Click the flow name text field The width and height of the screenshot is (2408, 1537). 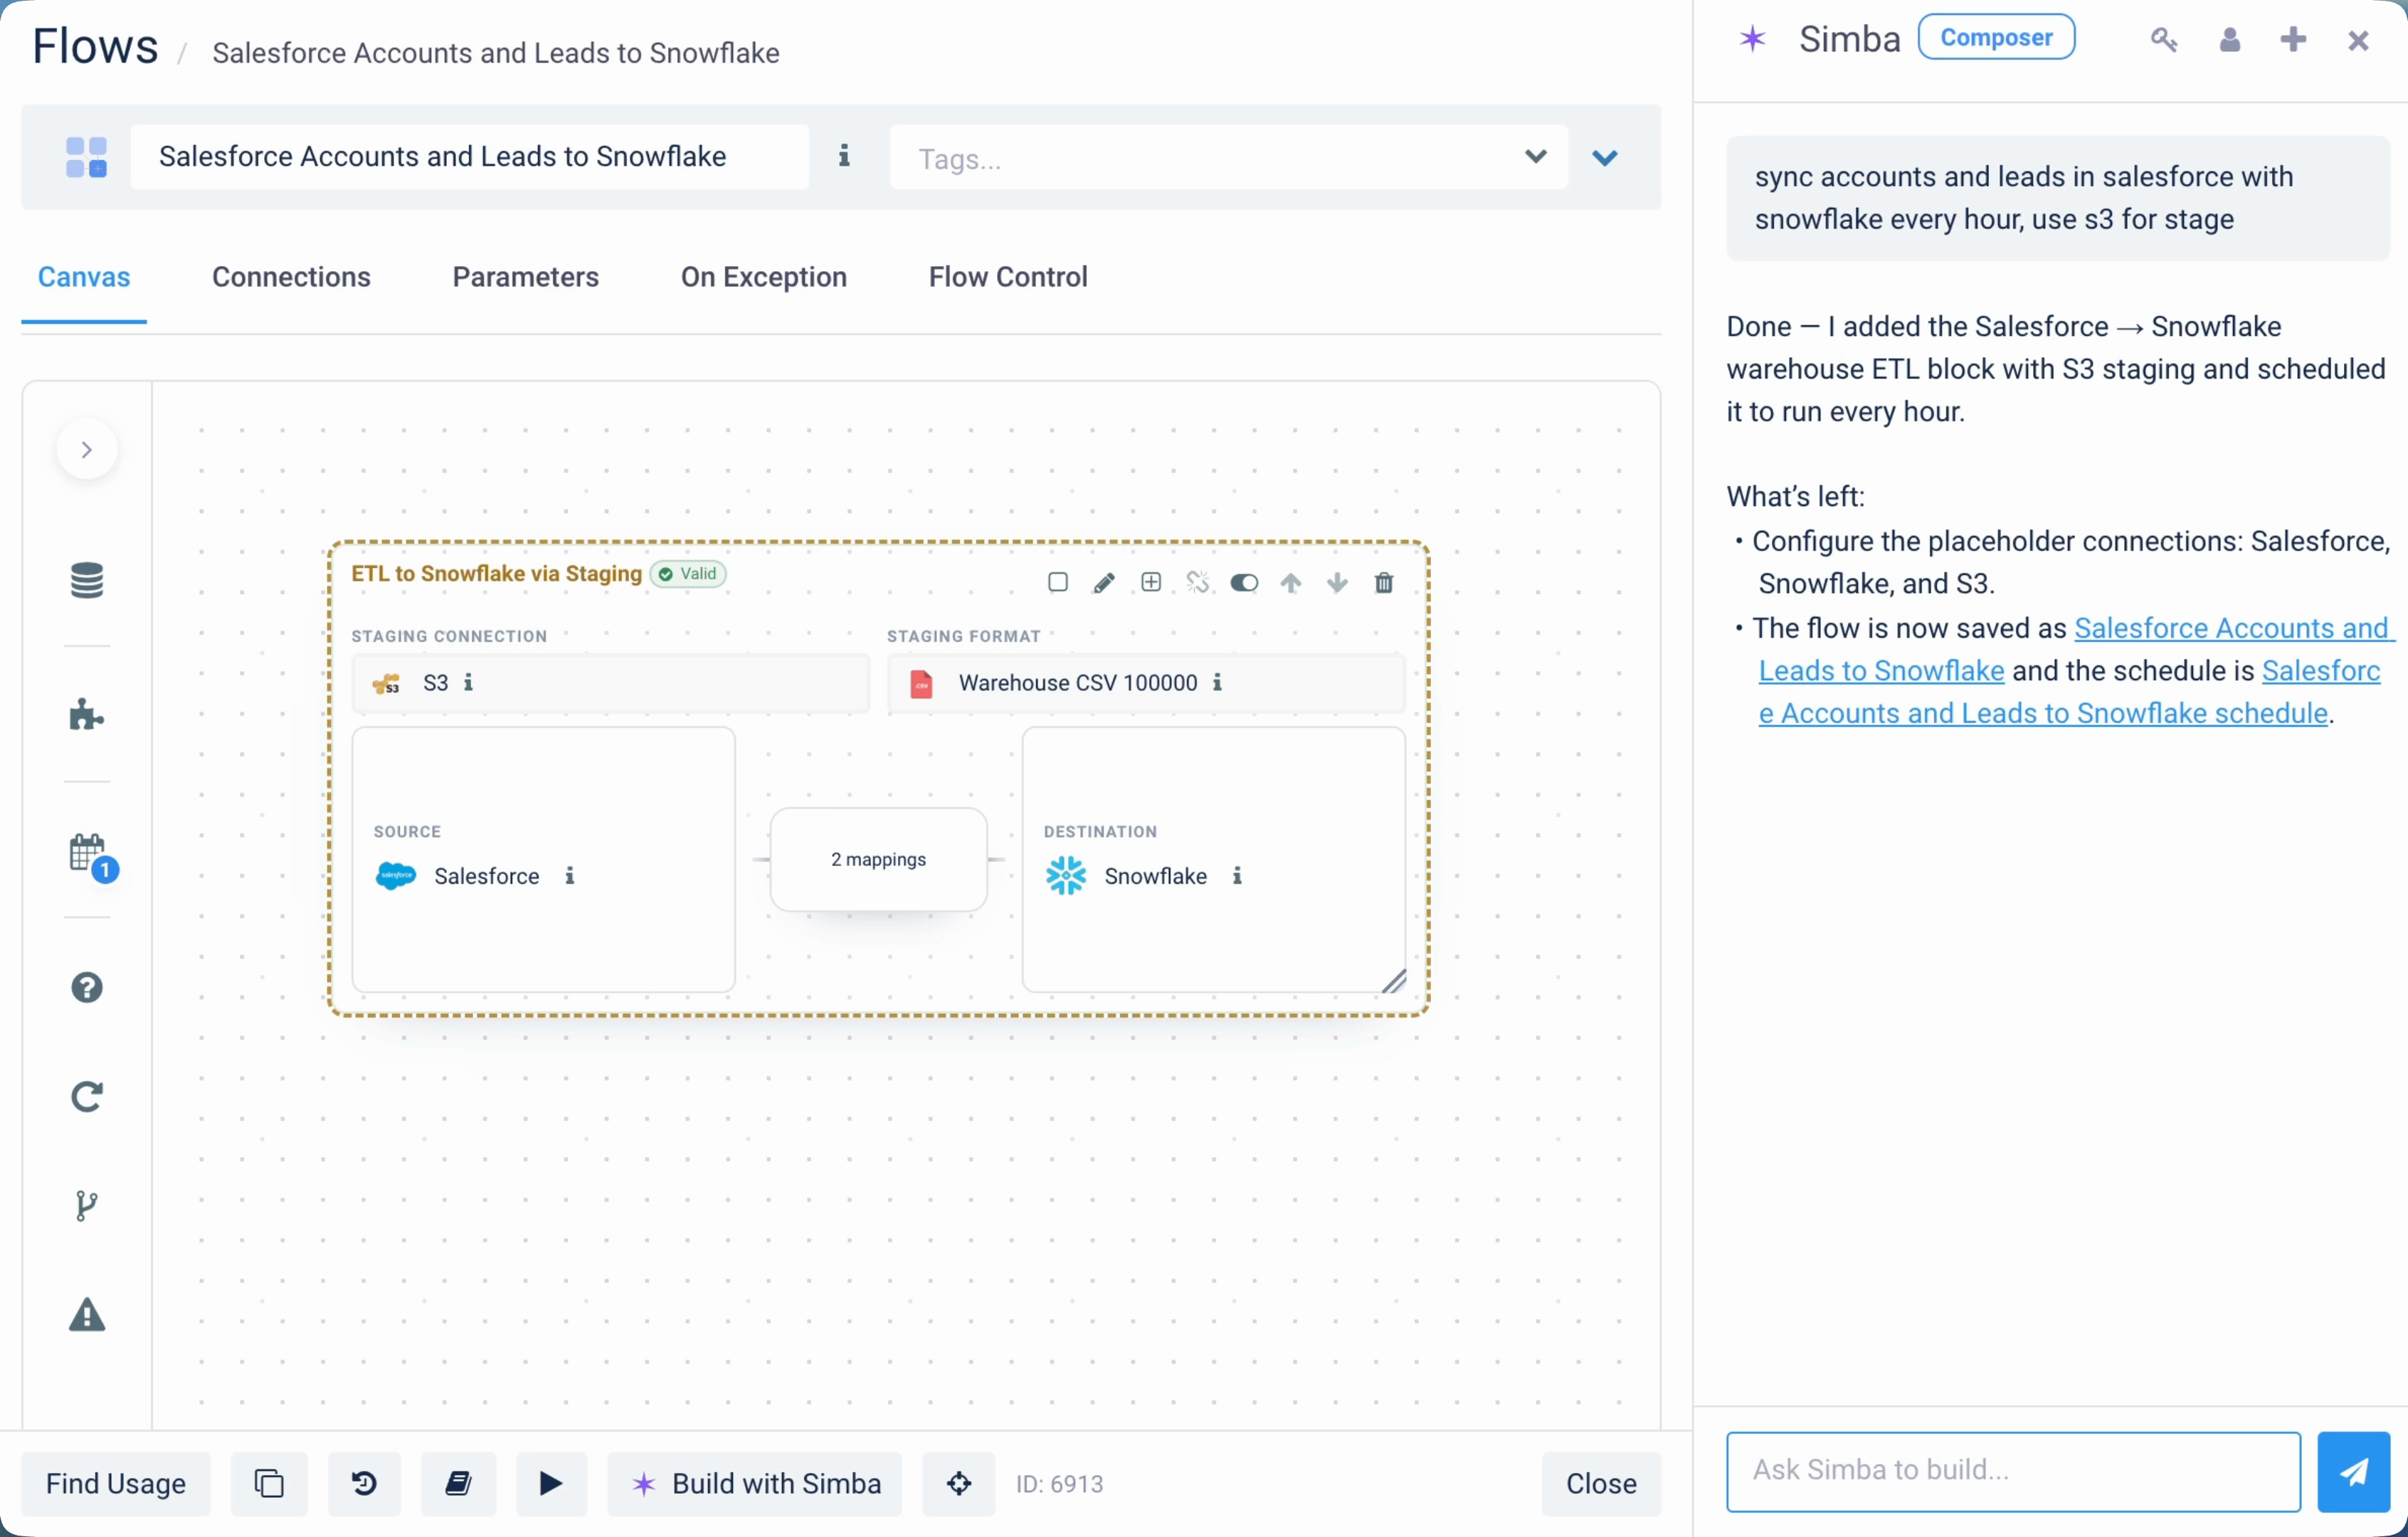click(469, 157)
